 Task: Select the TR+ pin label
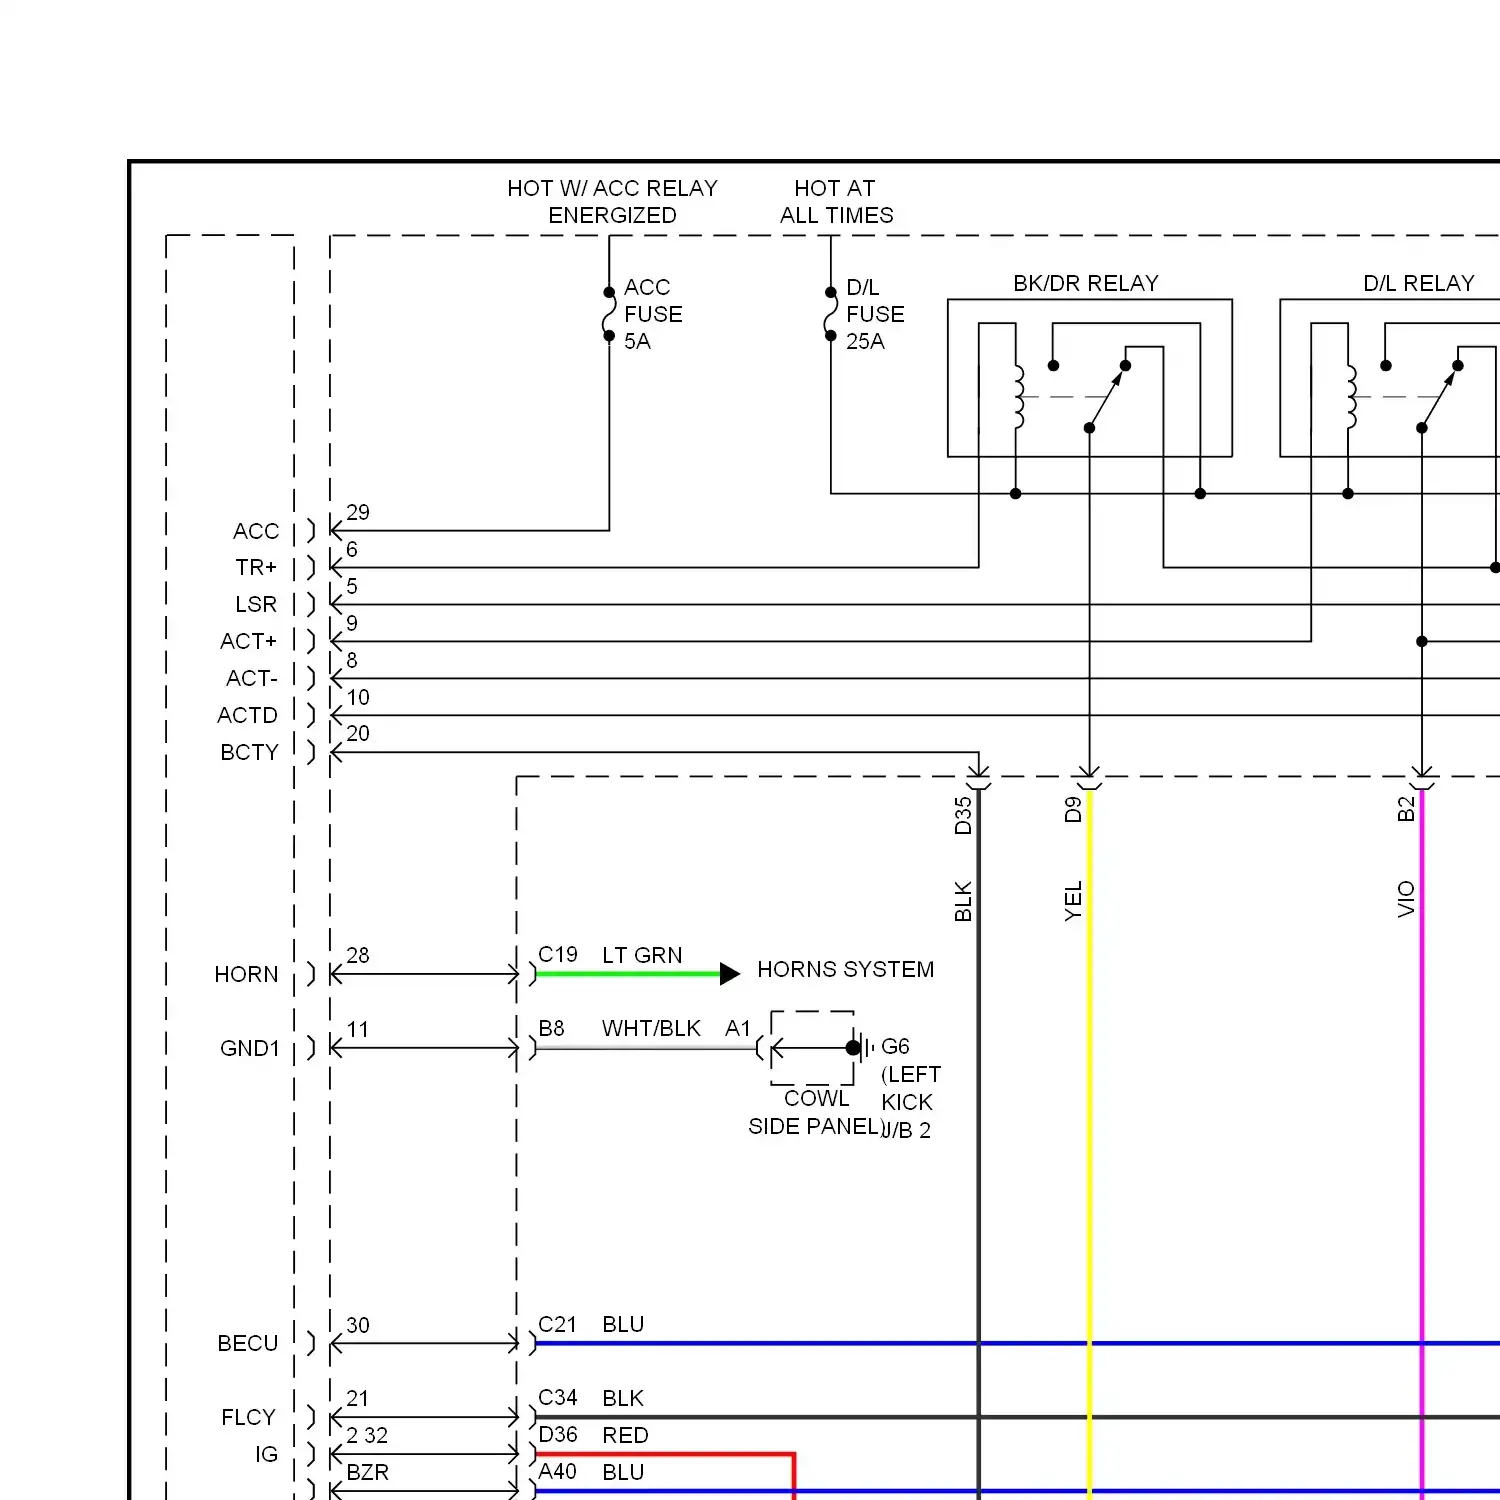[256, 567]
